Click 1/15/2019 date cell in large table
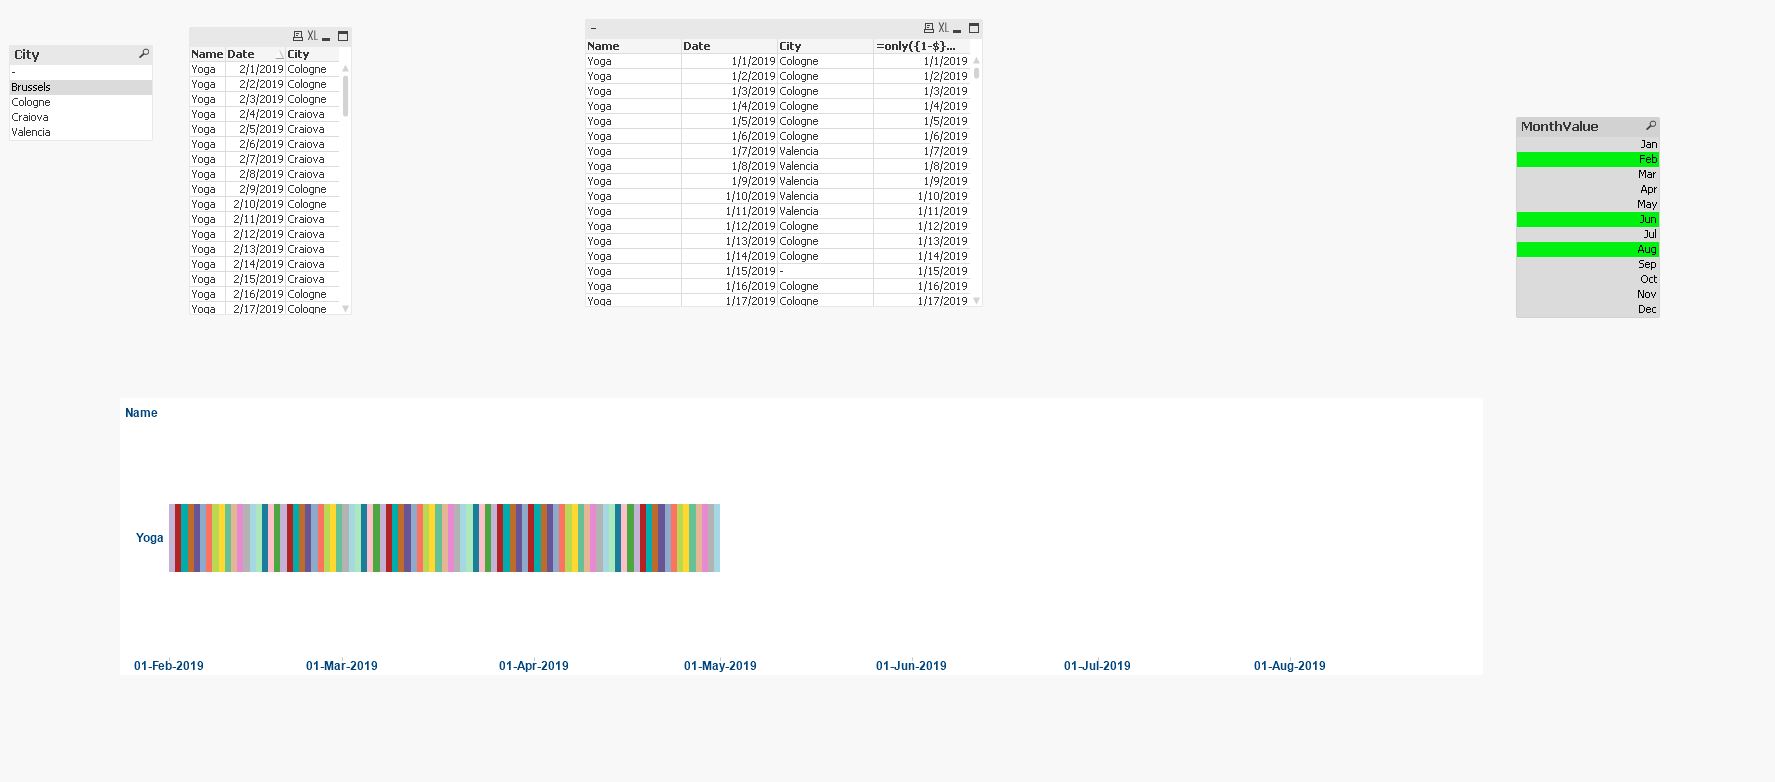The height and width of the screenshot is (782, 1775). pyautogui.click(x=729, y=271)
